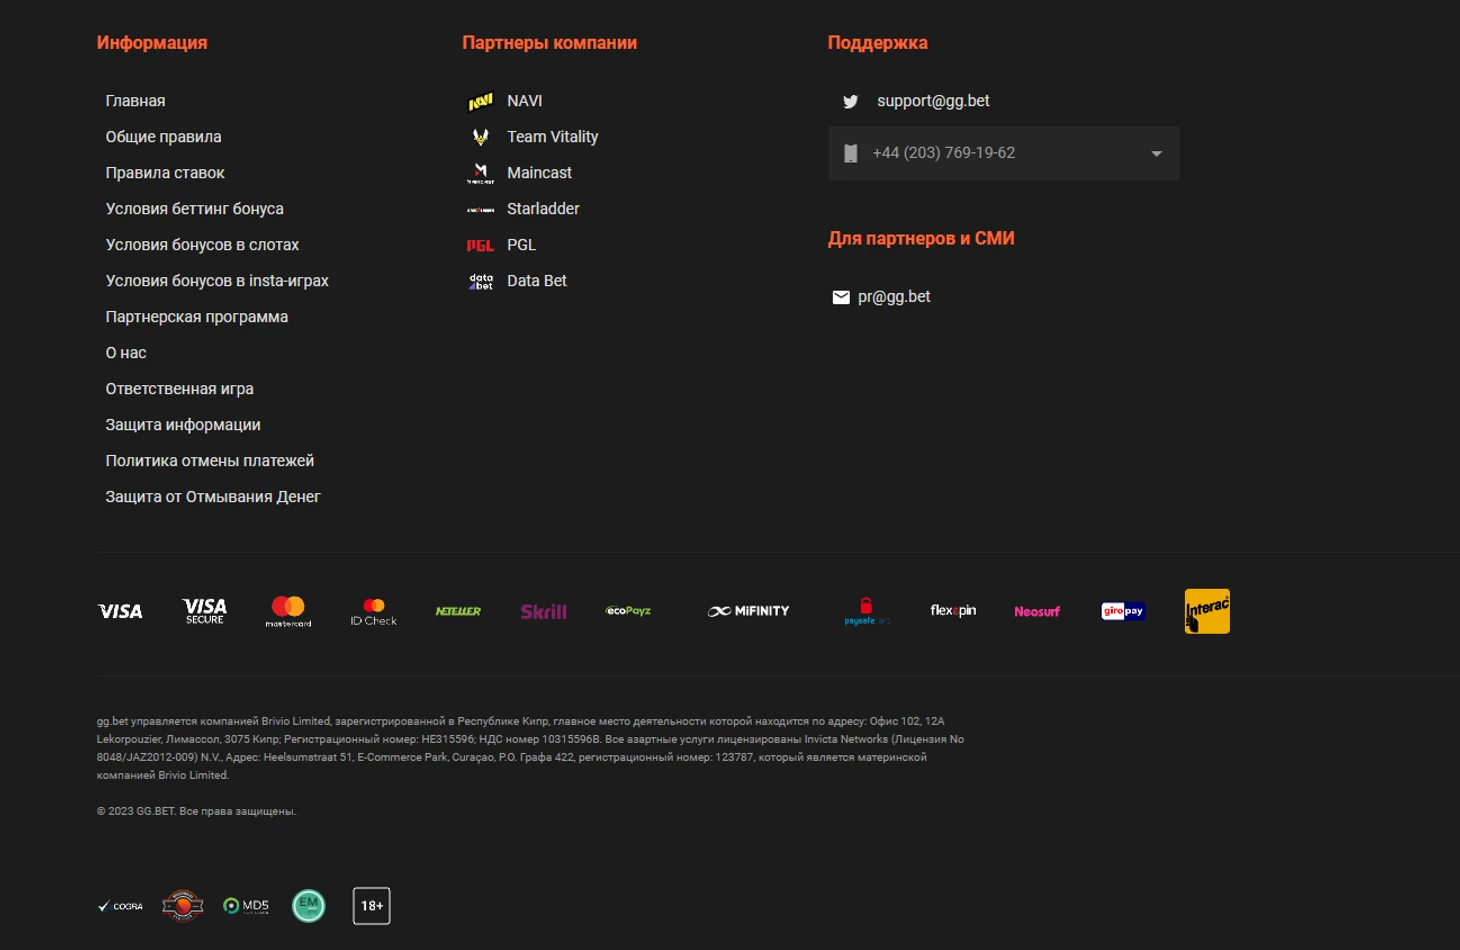This screenshot has width=1460, height=950.
Task: Open the Общие правила link
Action: click(x=164, y=137)
